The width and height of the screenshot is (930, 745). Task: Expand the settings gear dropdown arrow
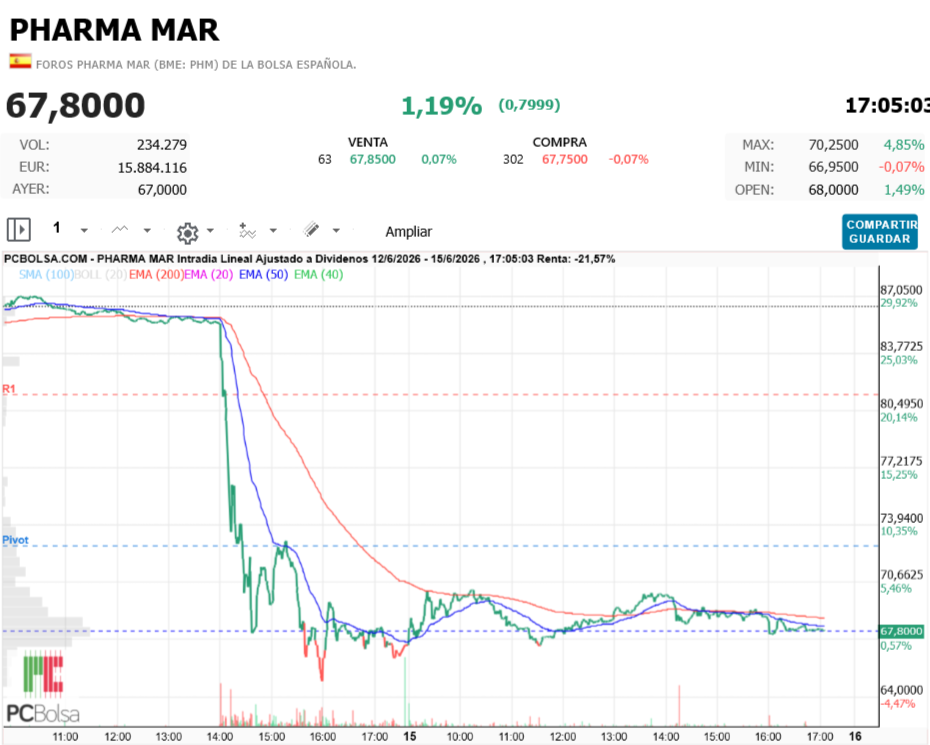point(210,231)
